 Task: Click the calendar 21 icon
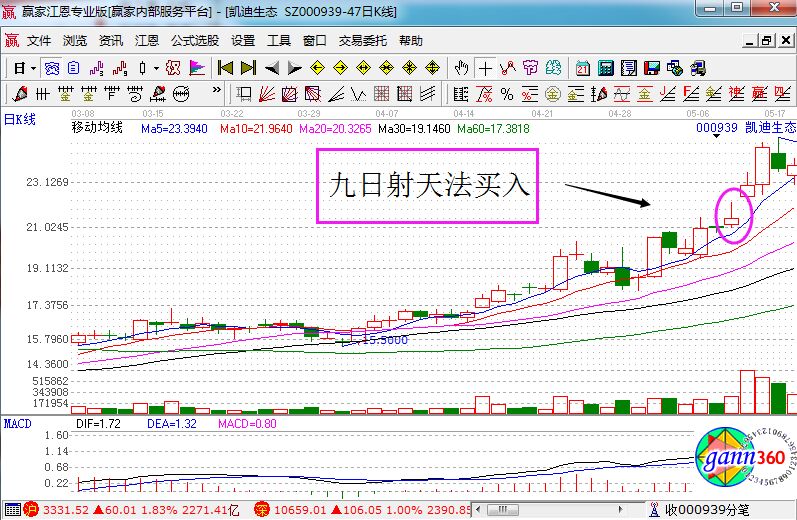click(x=583, y=68)
